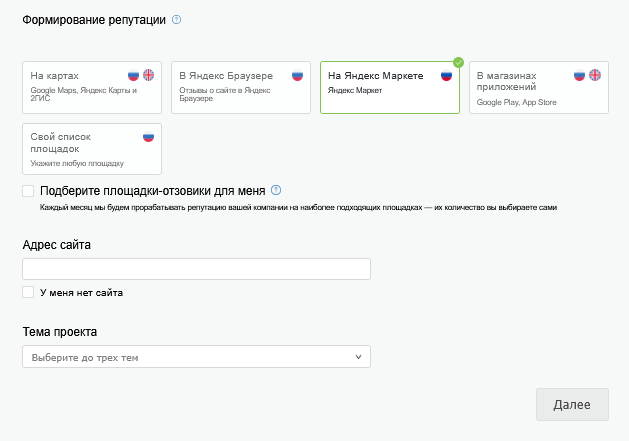The width and height of the screenshot is (629, 441).
Task: Enable the Подберите площадки-отзовики для меня checkbox
Action: point(28,191)
